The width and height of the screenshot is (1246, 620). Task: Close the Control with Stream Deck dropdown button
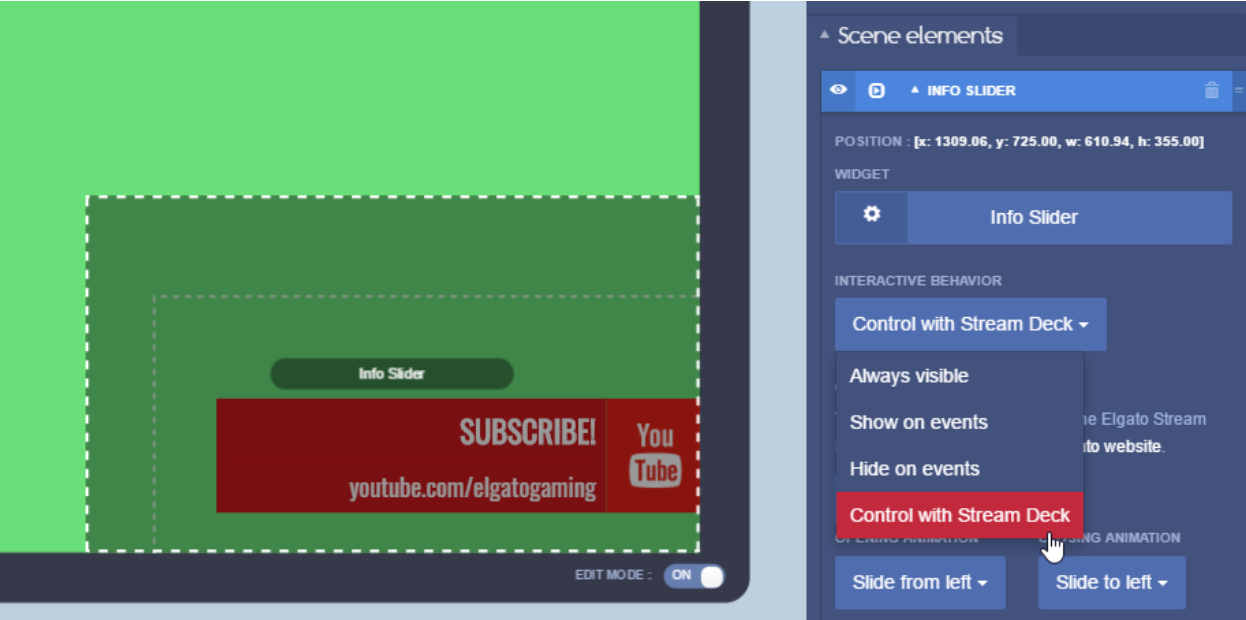[x=970, y=324]
